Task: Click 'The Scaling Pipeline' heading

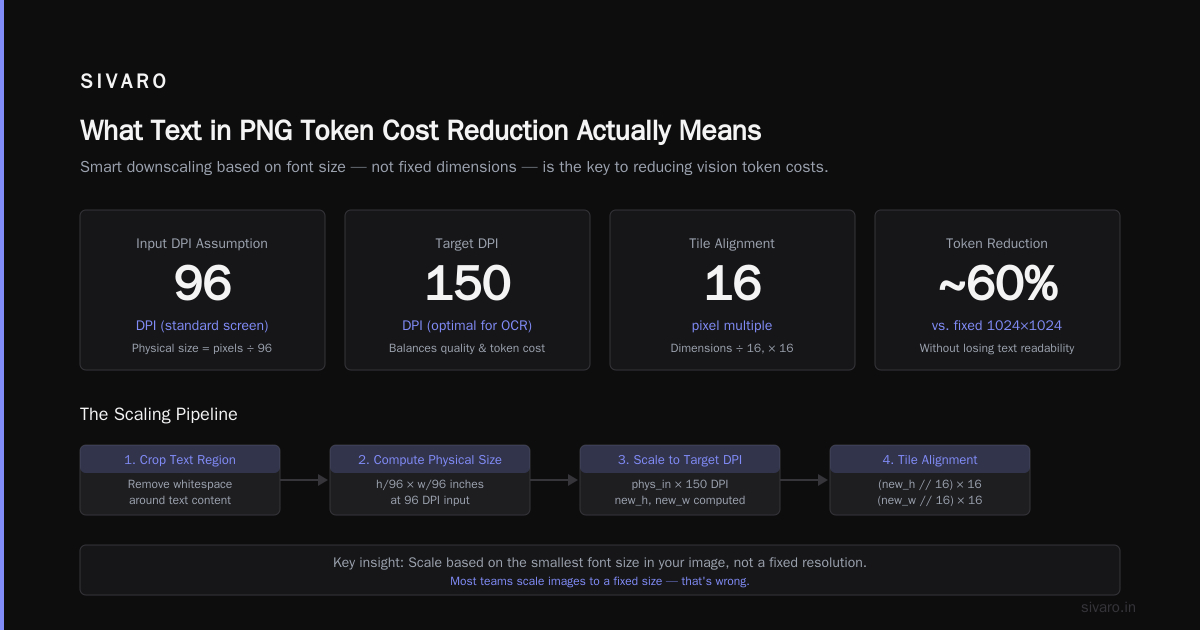Action: coord(159,414)
